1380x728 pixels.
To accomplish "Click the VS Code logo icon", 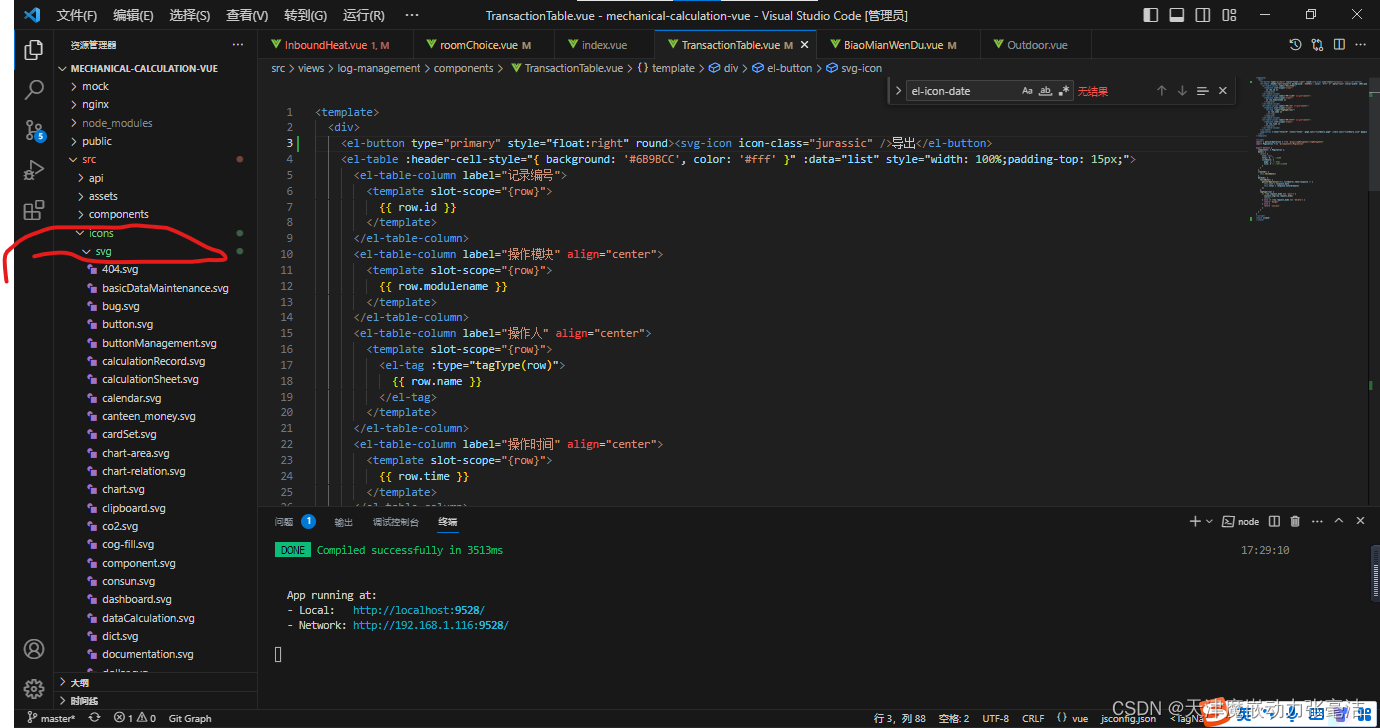I will pyautogui.click(x=31, y=15).
